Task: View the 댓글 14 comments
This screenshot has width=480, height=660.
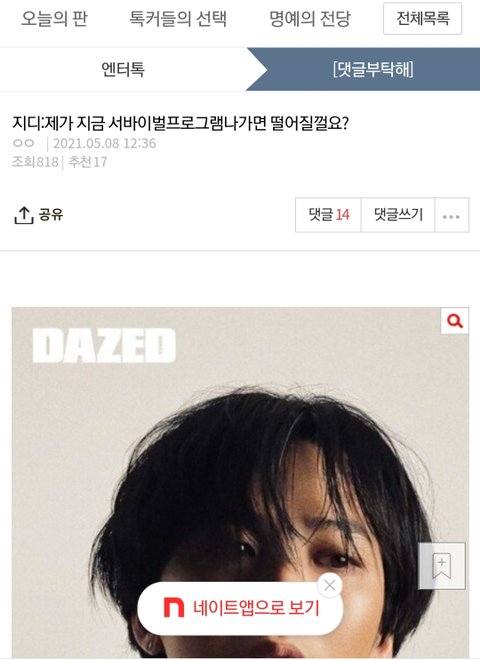Action: [328, 215]
